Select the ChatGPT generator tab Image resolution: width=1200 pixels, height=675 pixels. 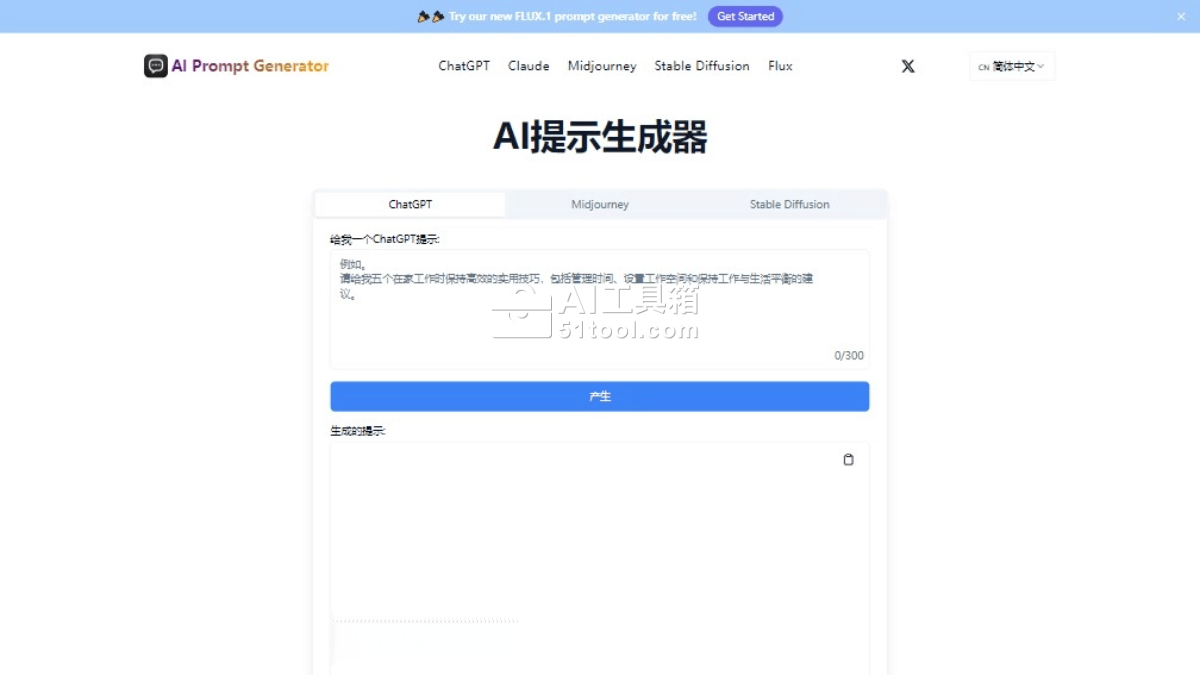tap(410, 204)
